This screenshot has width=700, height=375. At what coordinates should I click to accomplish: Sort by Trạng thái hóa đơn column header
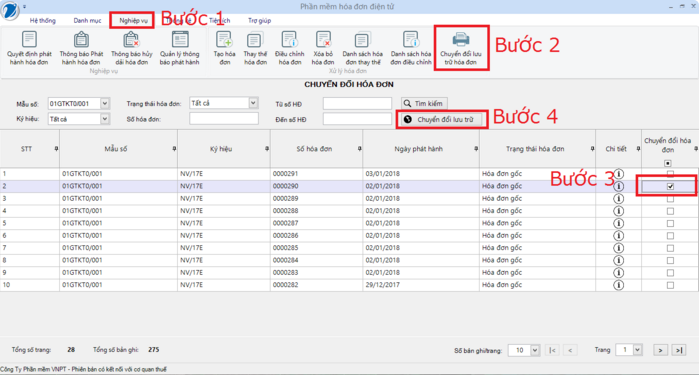point(535,149)
